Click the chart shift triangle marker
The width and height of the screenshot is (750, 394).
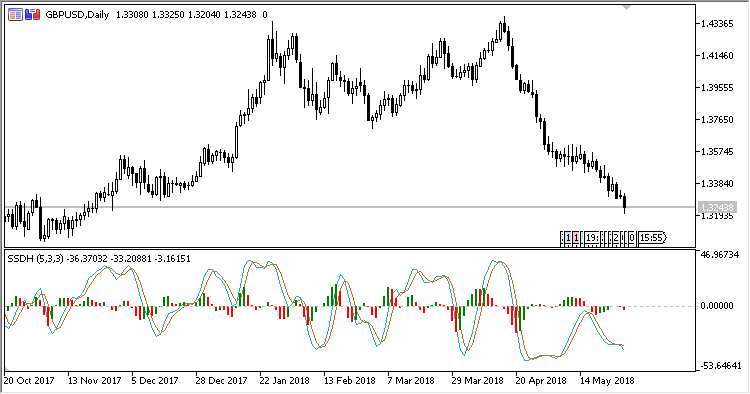pyautogui.click(x=627, y=8)
